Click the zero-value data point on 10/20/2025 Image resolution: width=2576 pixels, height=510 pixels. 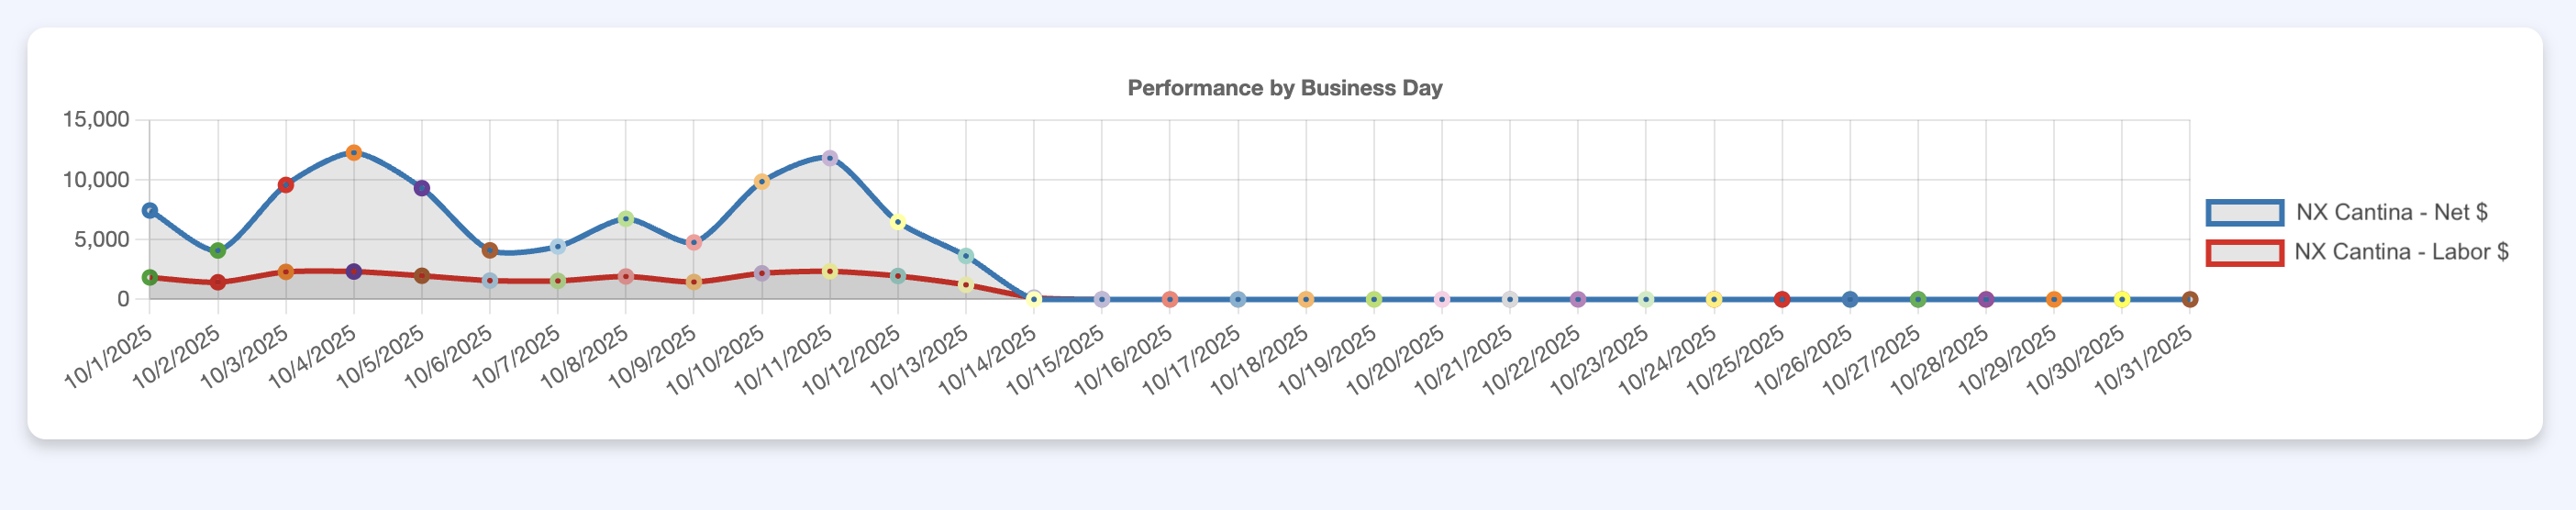(x=1441, y=299)
